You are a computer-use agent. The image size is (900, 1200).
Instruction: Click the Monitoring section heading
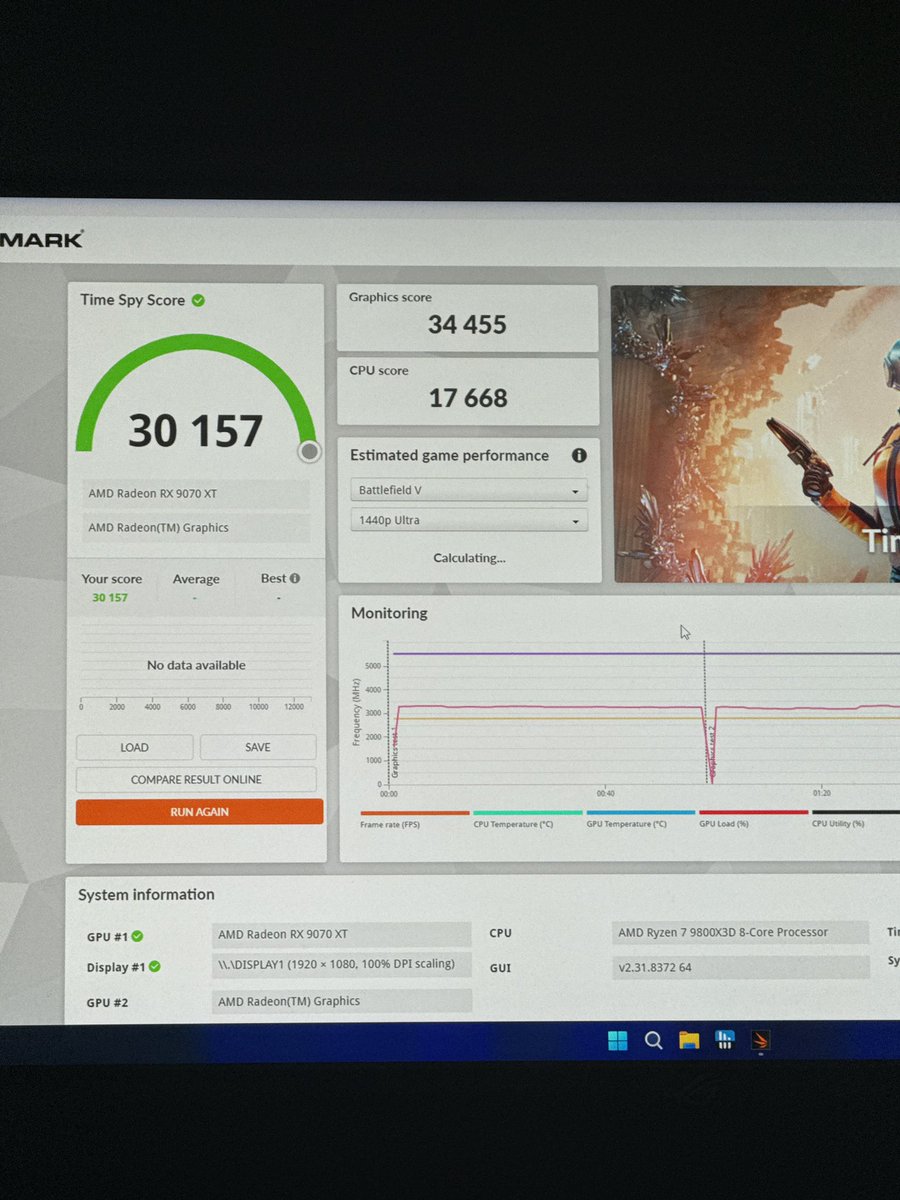click(x=389, y=613)
